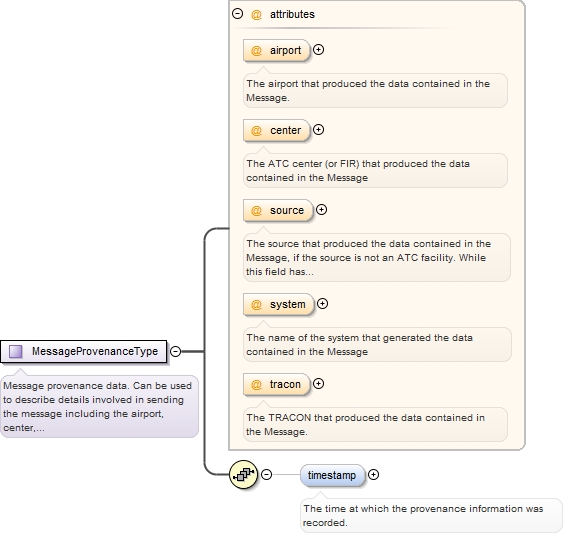
Task: Click the purple MessageProvenanceType square icon
Action: pos(16,351)
